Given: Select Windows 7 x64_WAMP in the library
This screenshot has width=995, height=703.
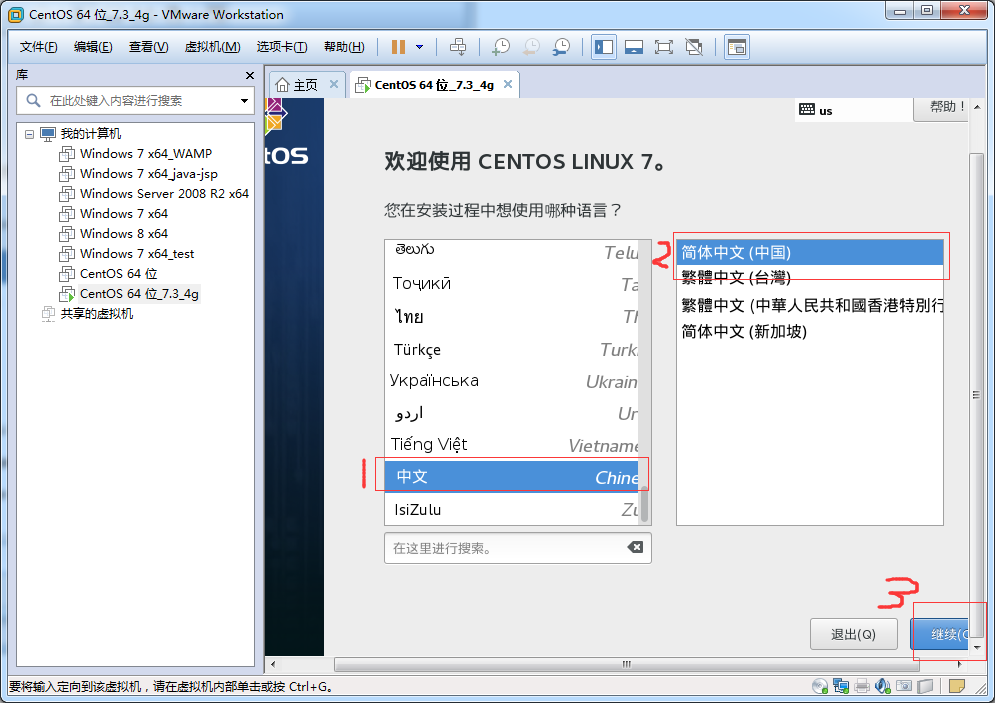Looking at the screenshot, I should click(x=145, y=154).
